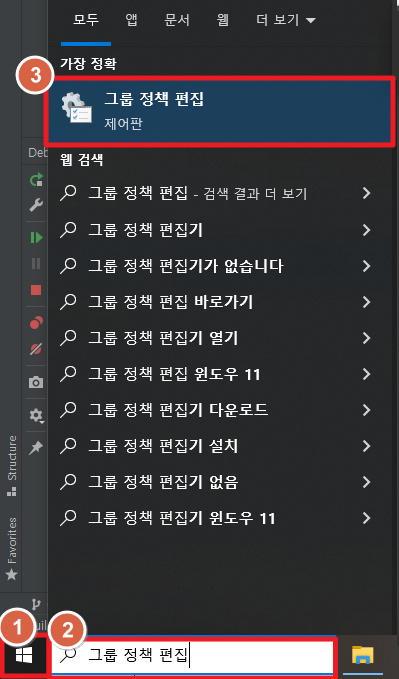Open the Favorites tool window tab
Image resolution: width=399 pixels, height=679 pixels.
12,548
